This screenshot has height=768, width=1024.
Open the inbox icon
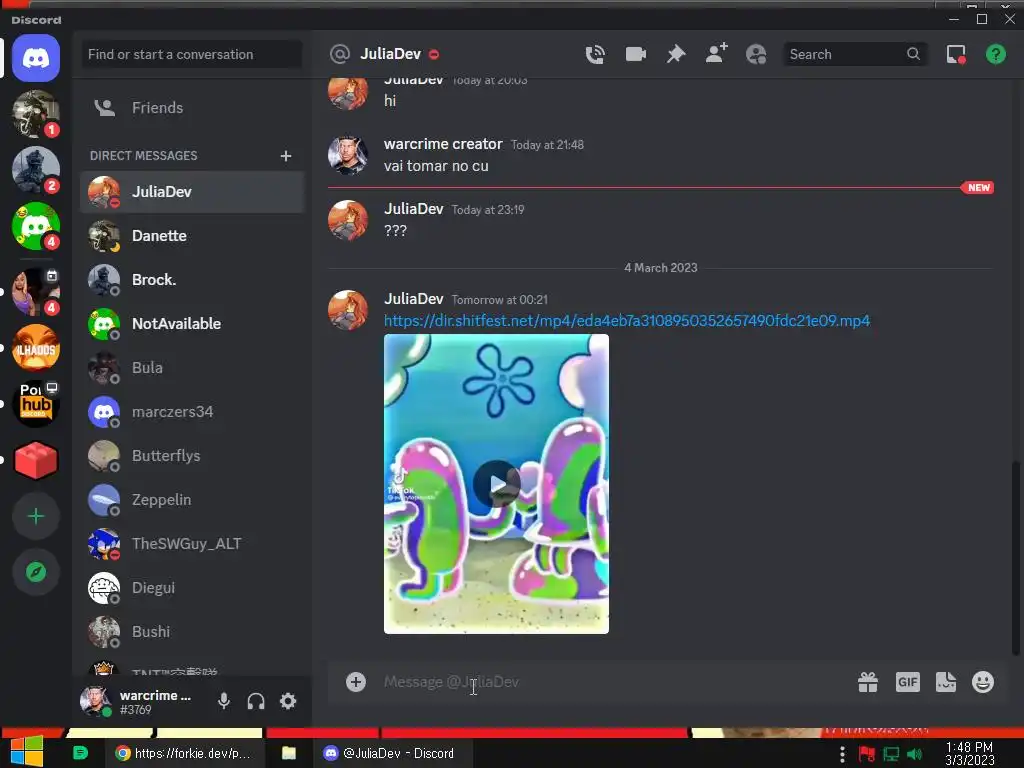(x=956, y=54)
